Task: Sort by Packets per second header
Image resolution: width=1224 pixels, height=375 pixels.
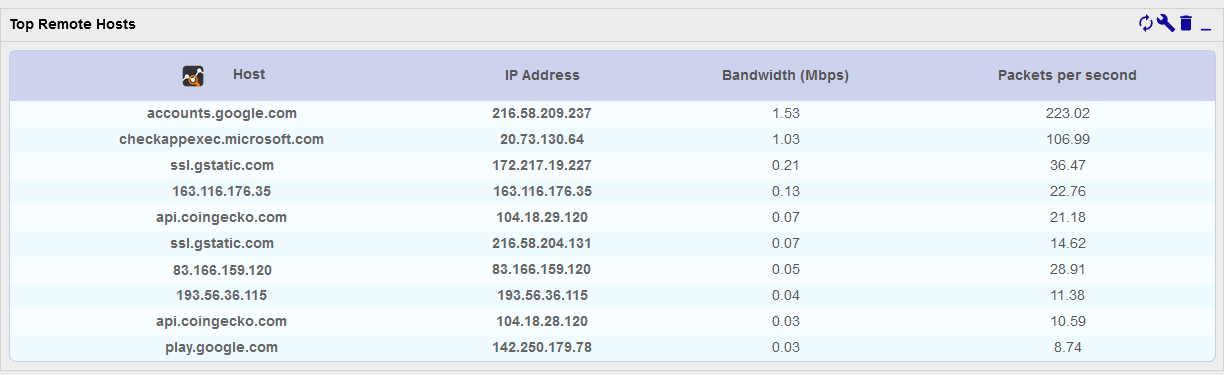Action: [1067, 75]
